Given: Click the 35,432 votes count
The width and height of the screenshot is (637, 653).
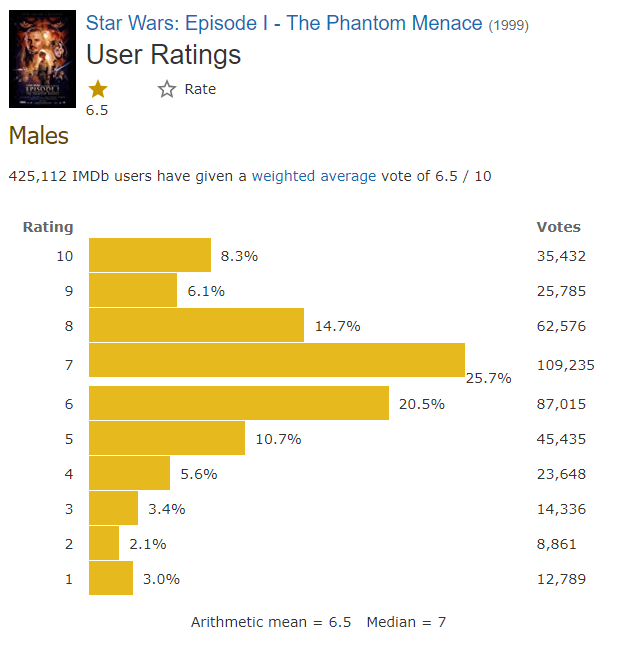Looking at the screenshot, I should (x=561, y=256).
